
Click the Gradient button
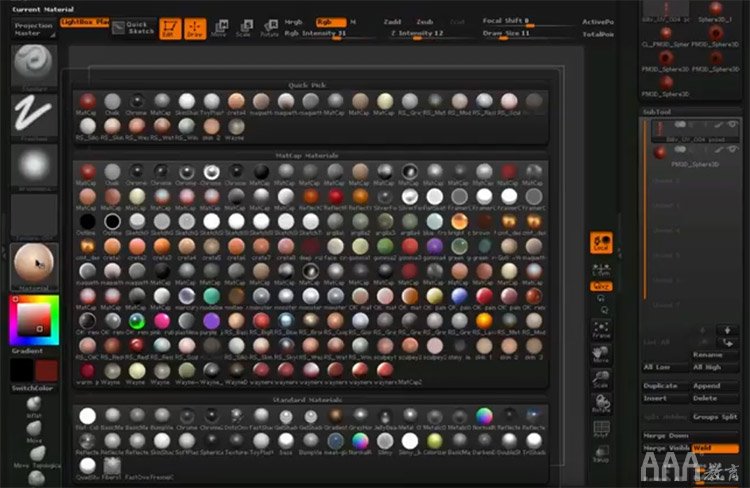coord(27,351)
